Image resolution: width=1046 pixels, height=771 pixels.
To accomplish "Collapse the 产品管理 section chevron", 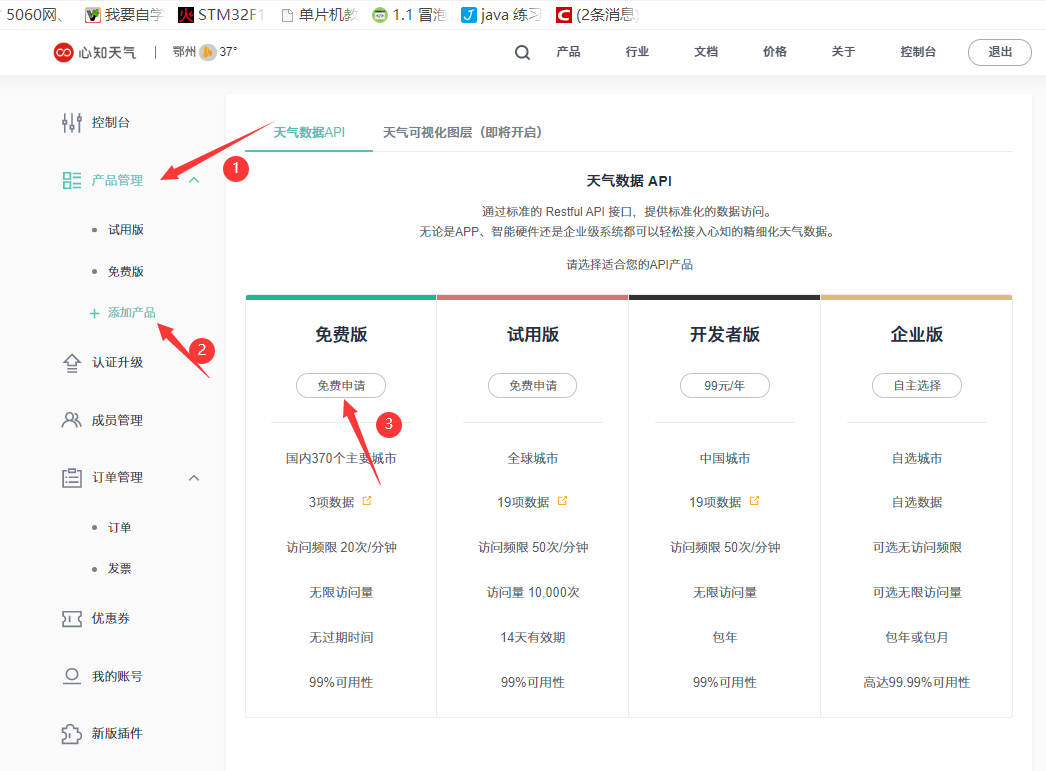I will pos(194,180).
